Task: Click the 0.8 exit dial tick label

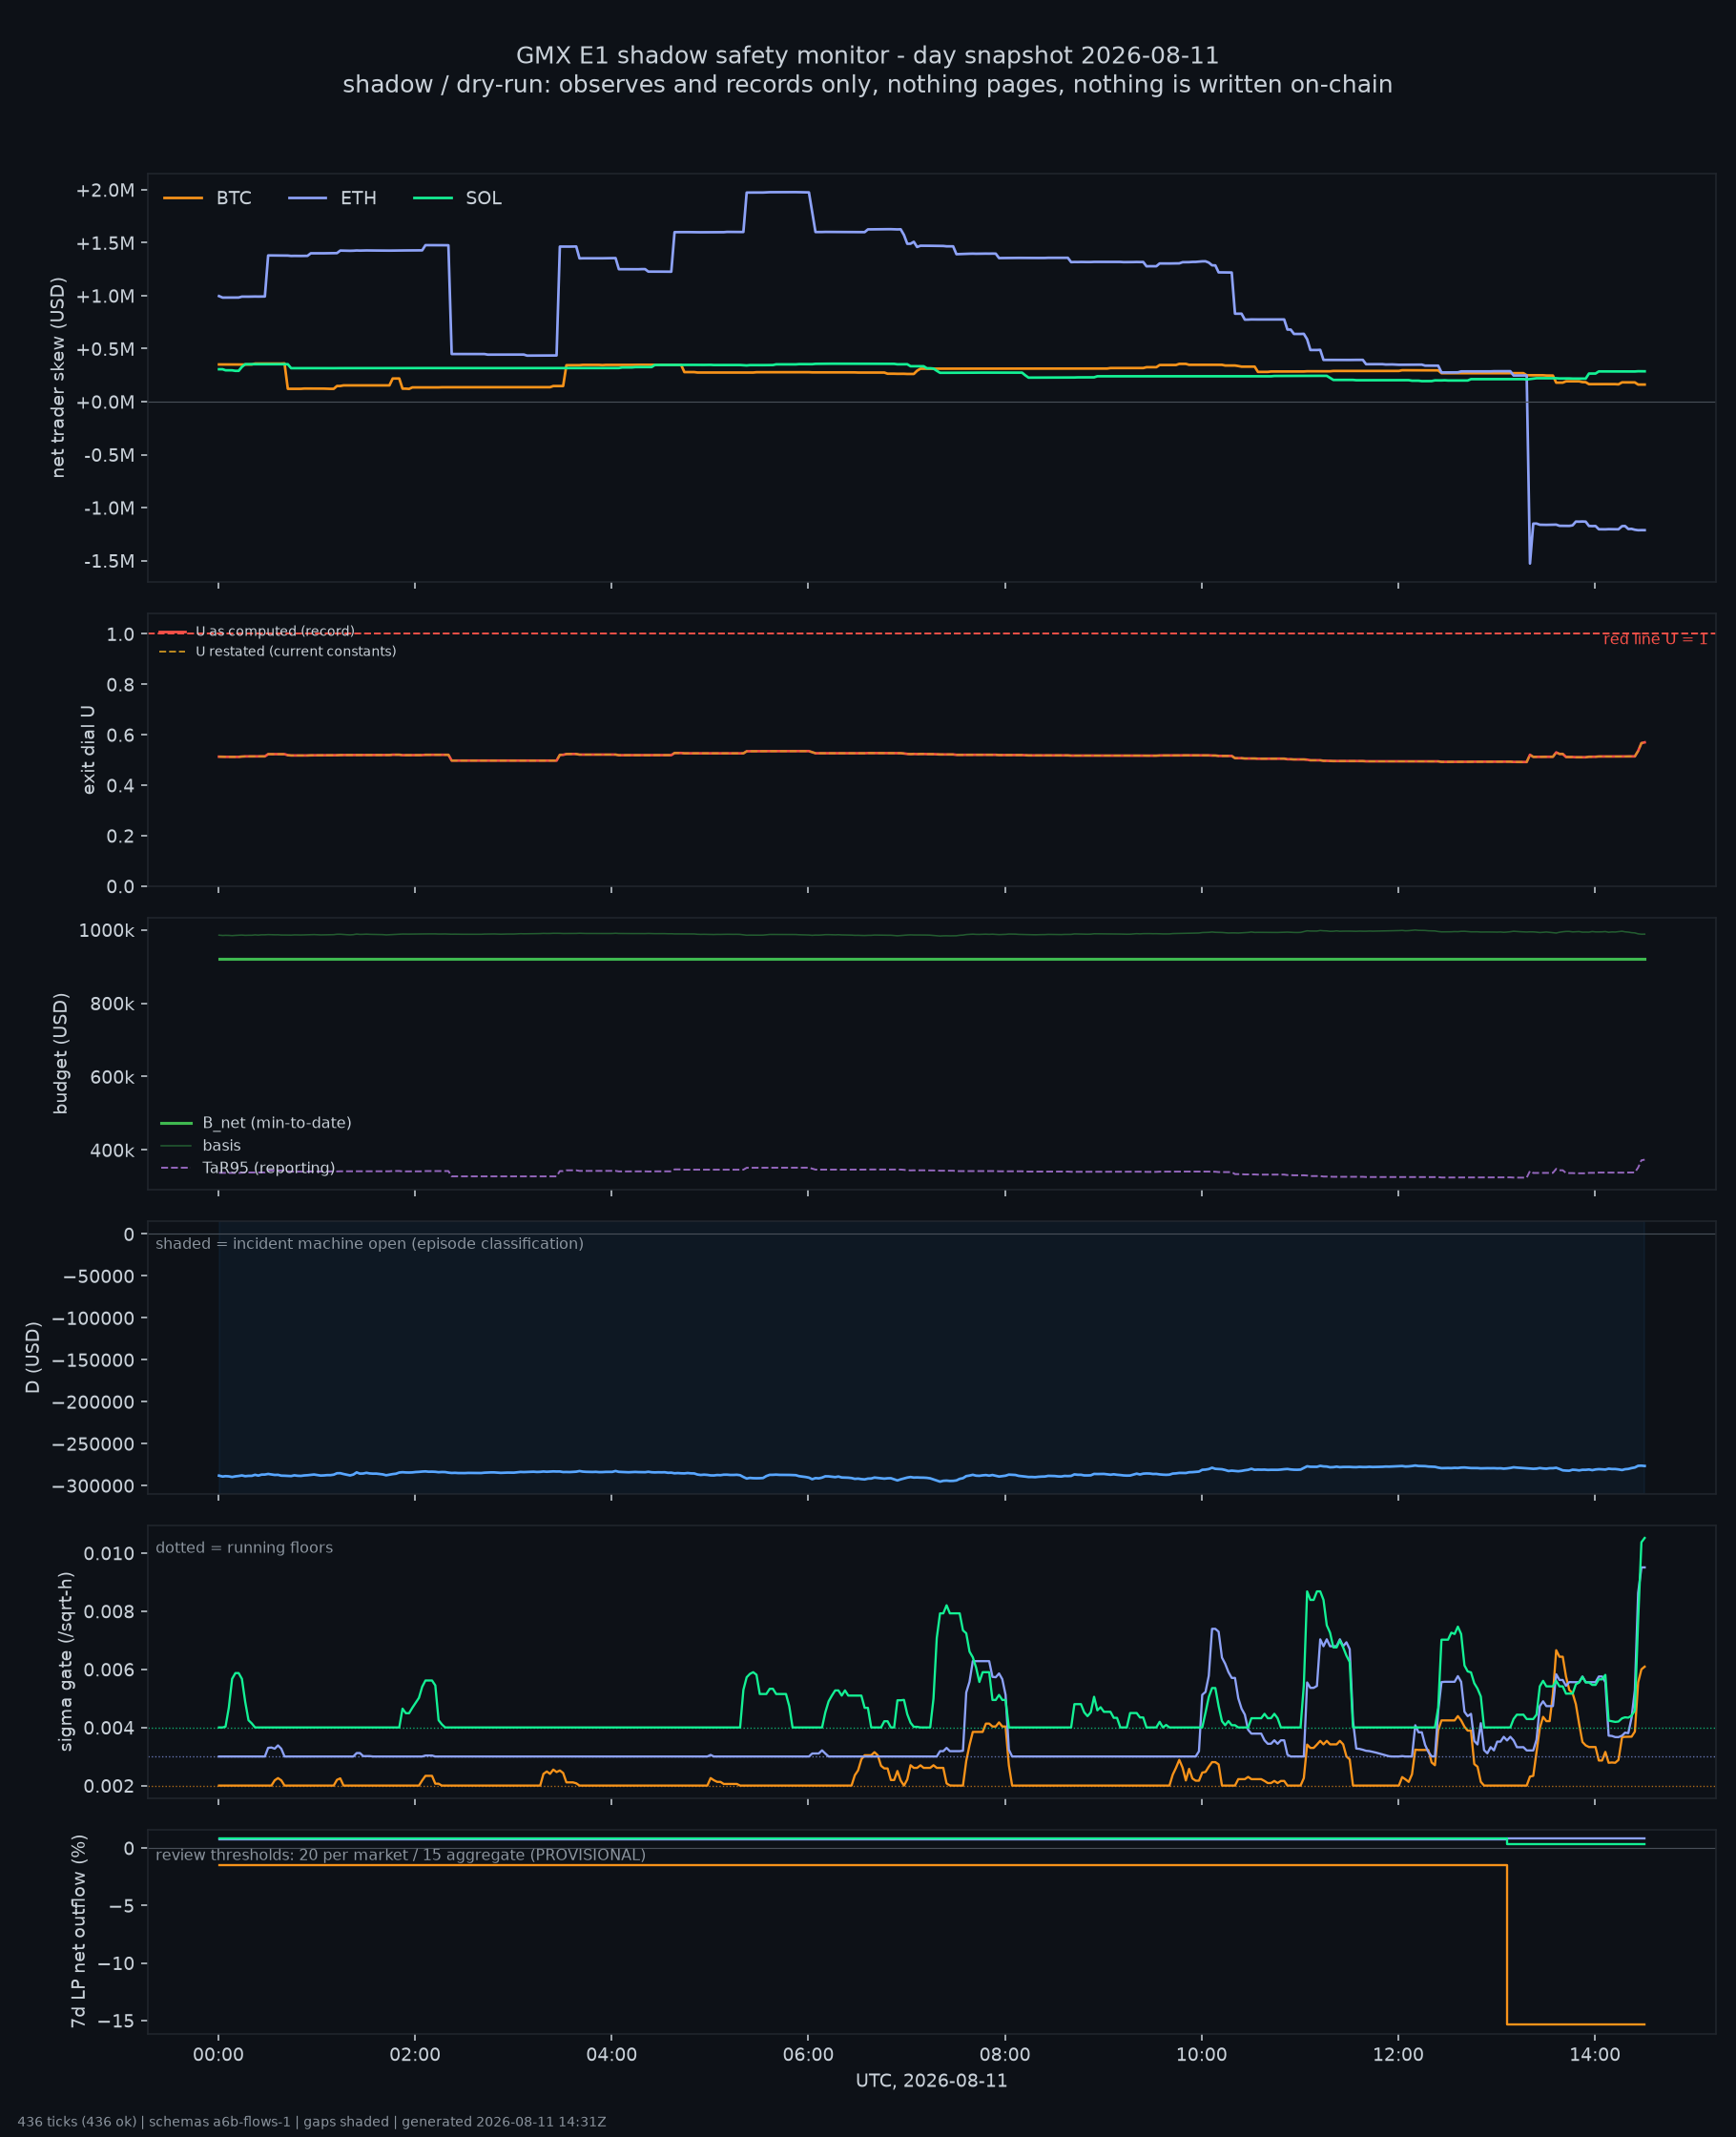Action: point(121,684)
